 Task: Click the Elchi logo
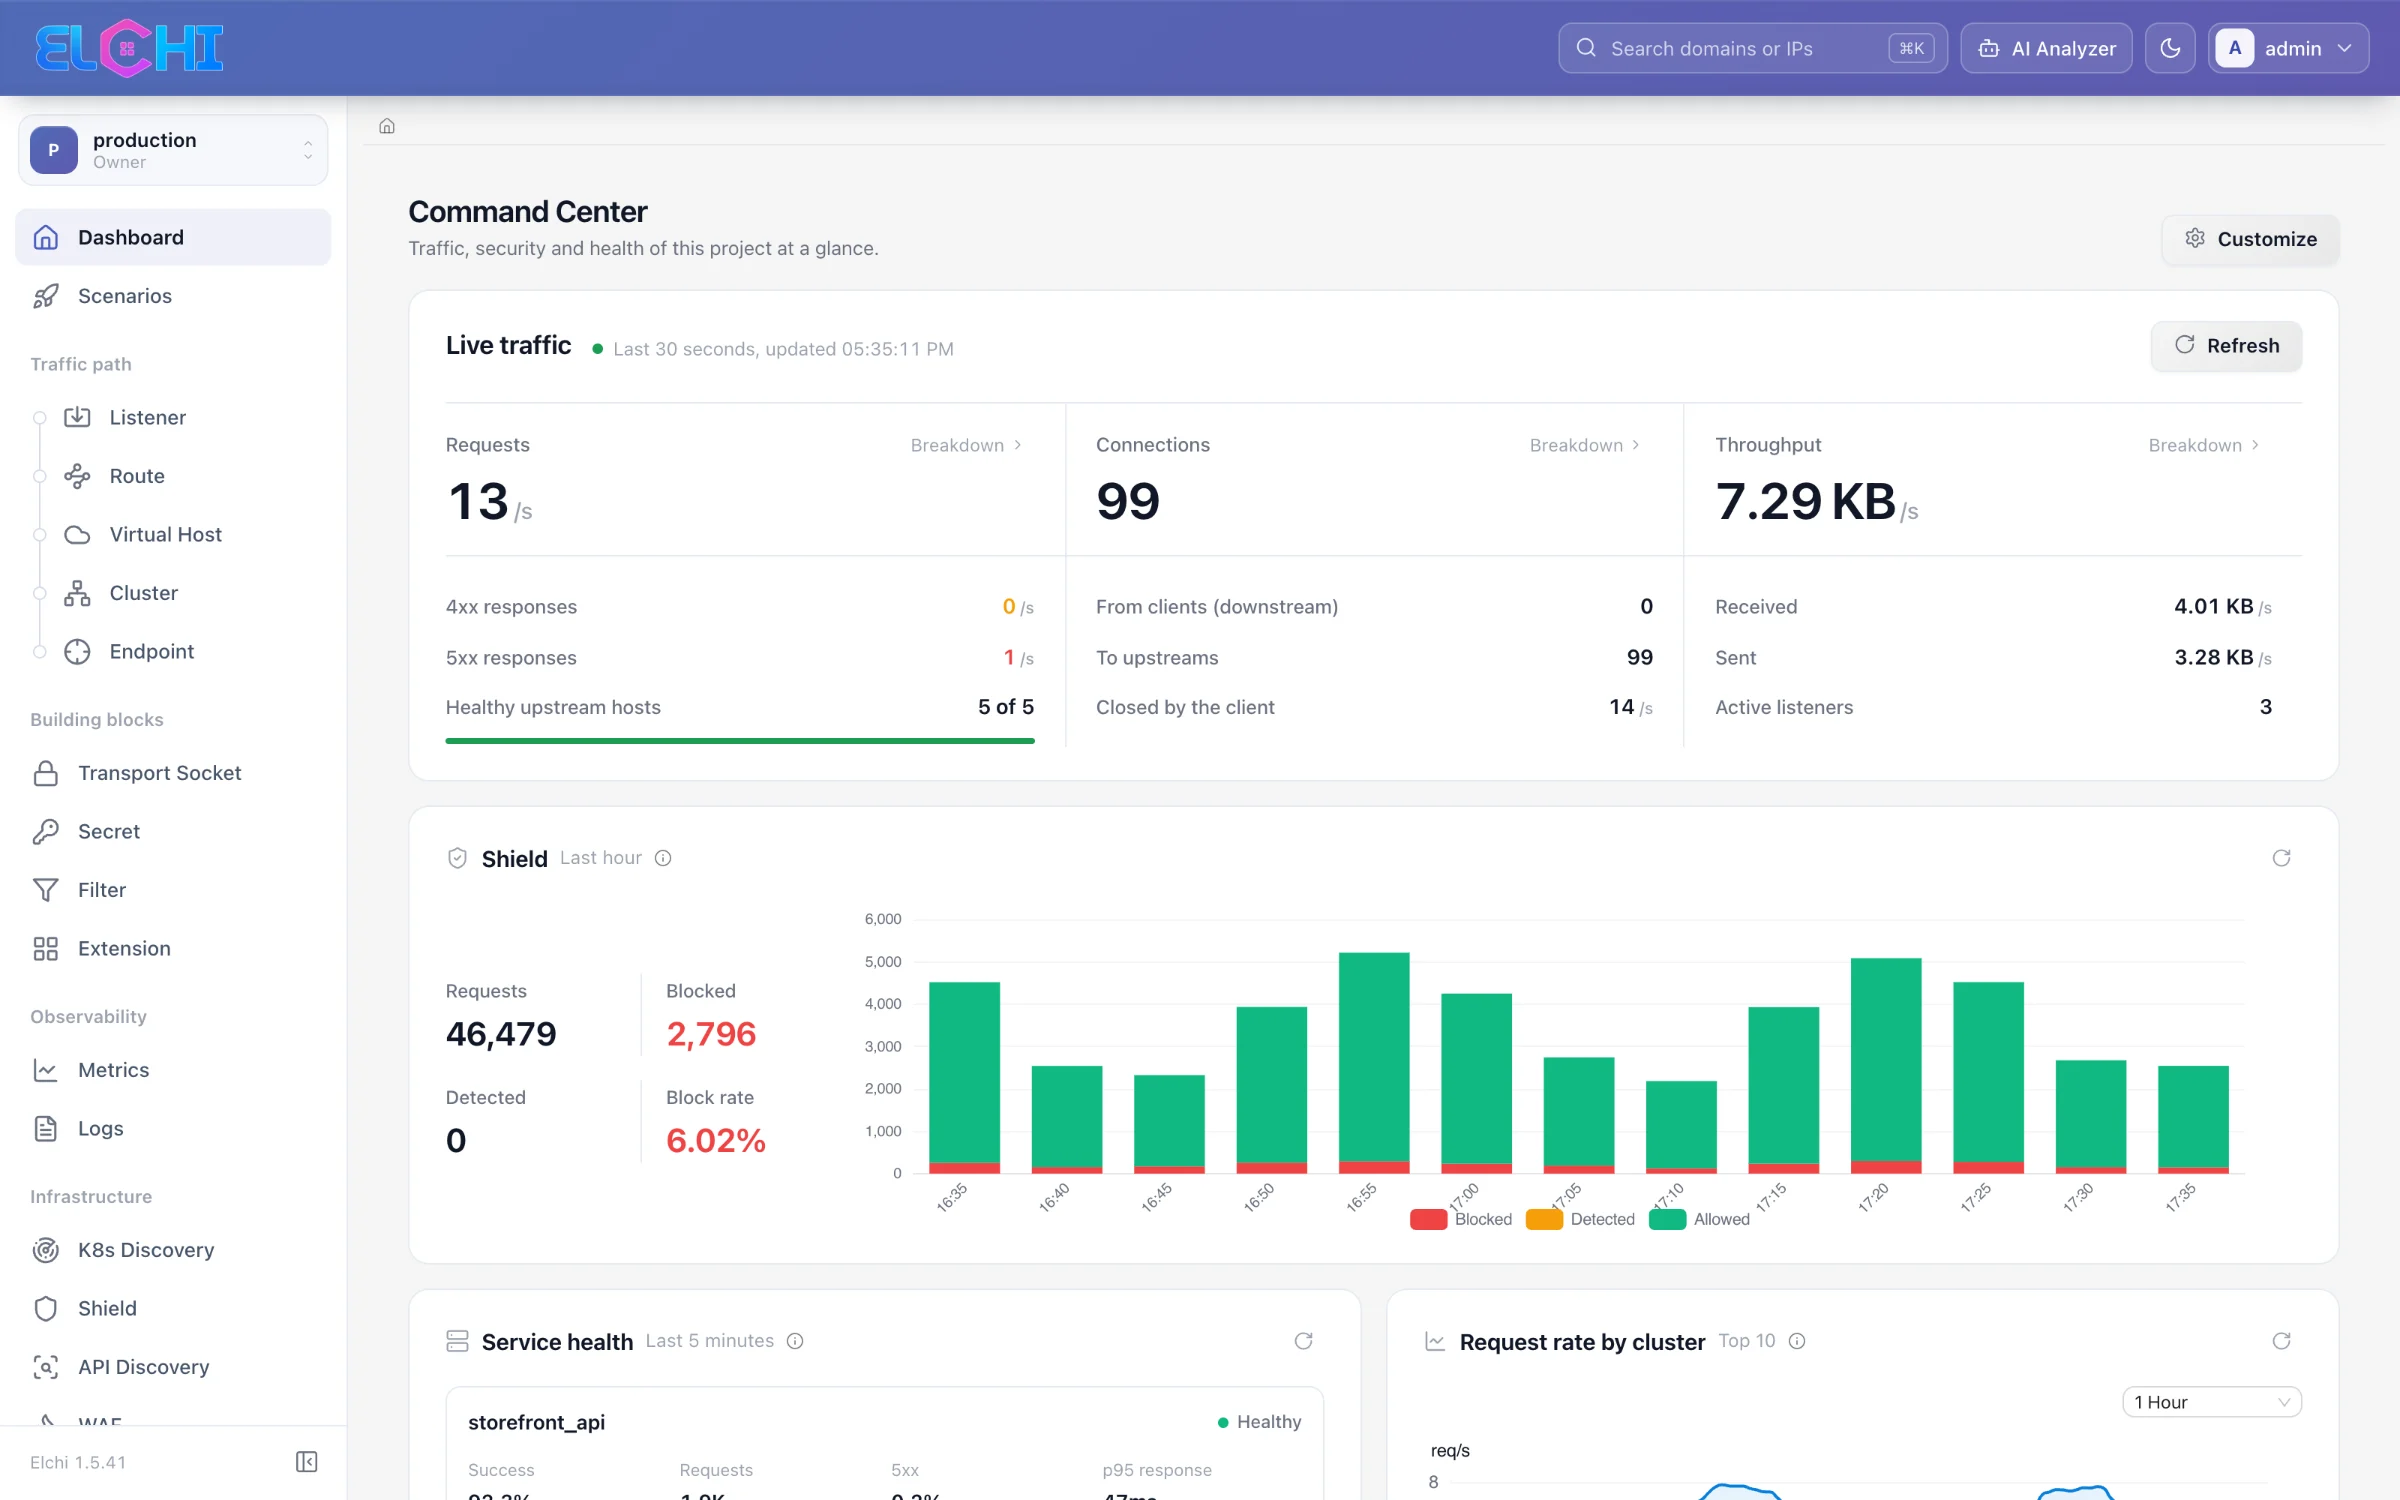coord(129,48)
